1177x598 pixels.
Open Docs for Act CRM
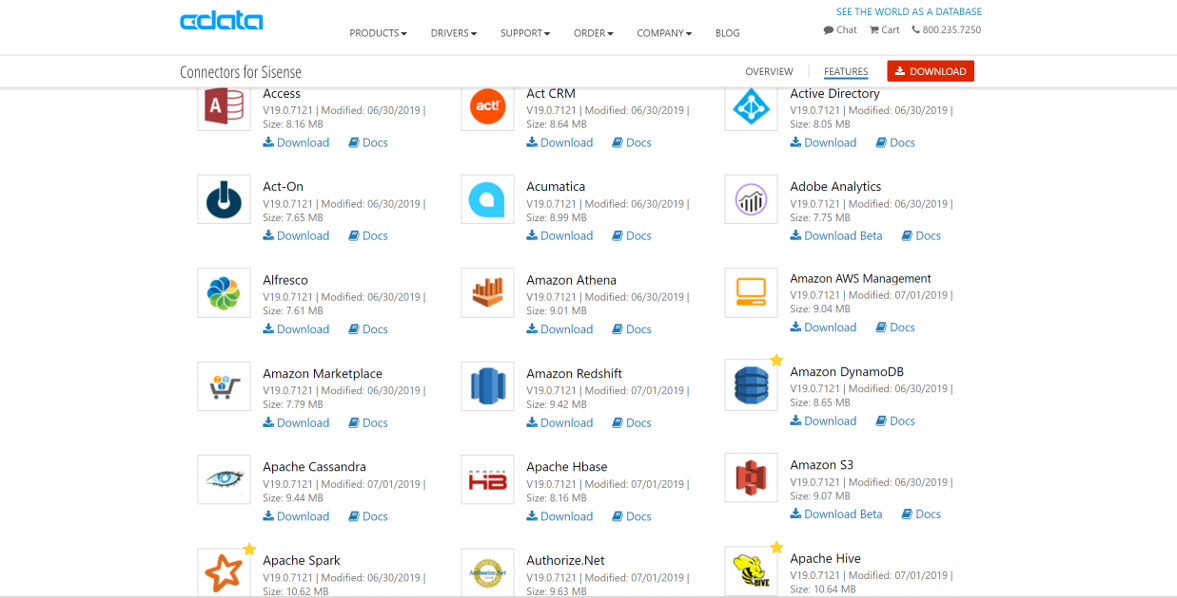tap(631, 143)
